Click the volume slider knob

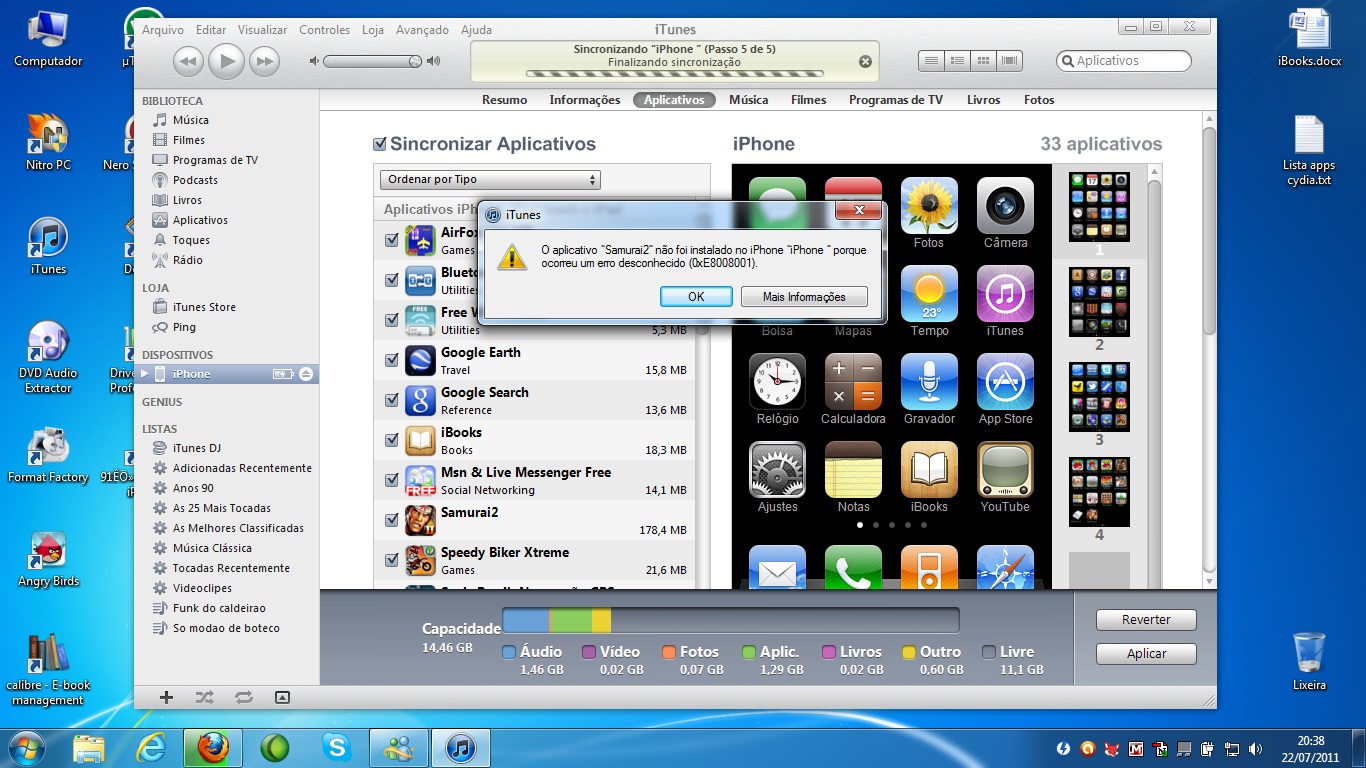pyautogui.click(x=415, y=61)
